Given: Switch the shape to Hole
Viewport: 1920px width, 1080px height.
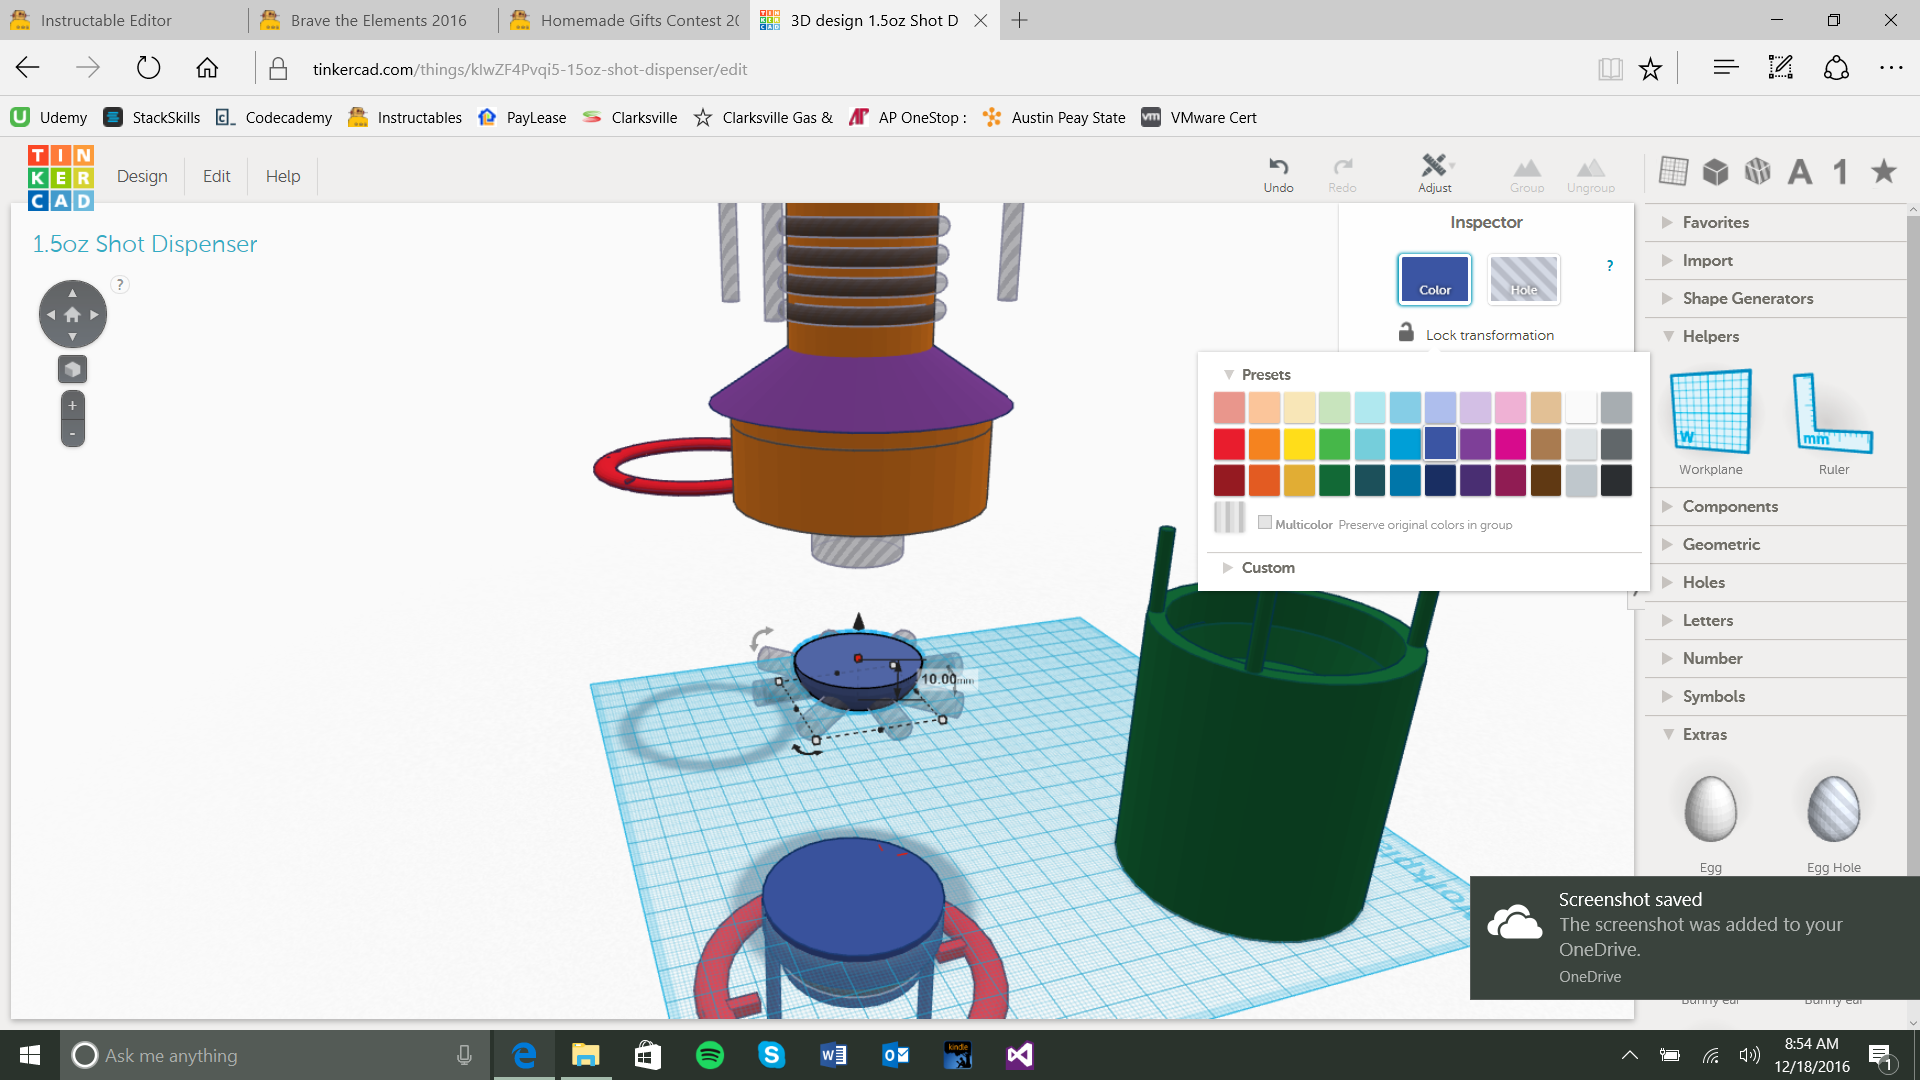Looking at the screenshot, I should click(1524, 279).
